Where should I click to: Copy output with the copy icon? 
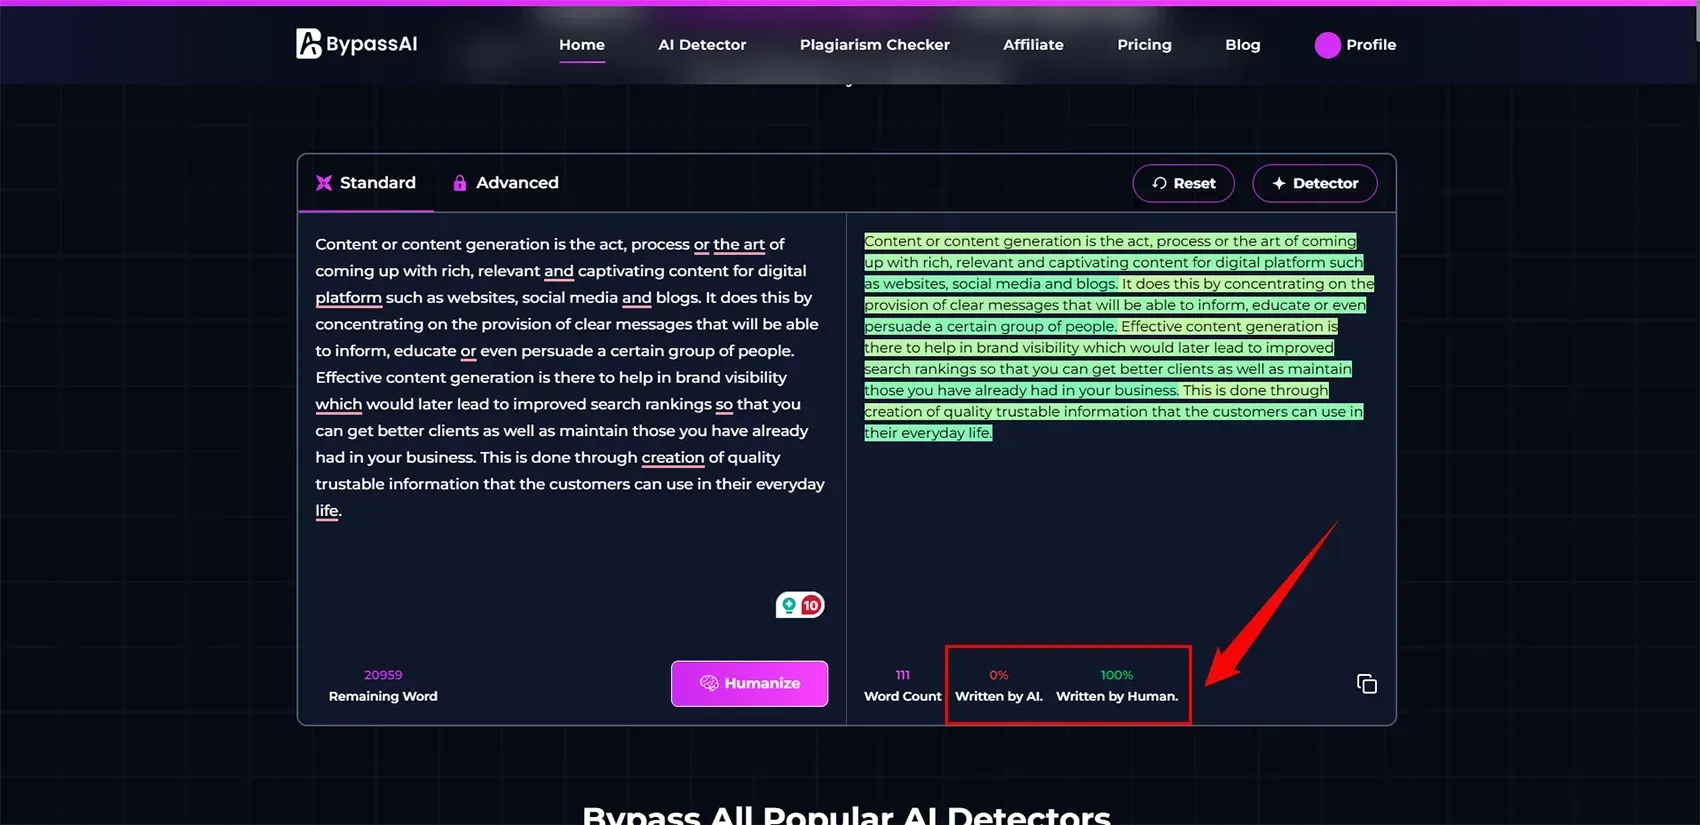[x=1367, y=684]
